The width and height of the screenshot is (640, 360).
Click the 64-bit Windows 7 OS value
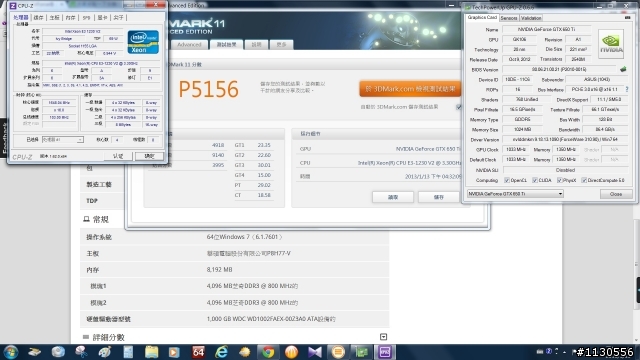point(244,237)
